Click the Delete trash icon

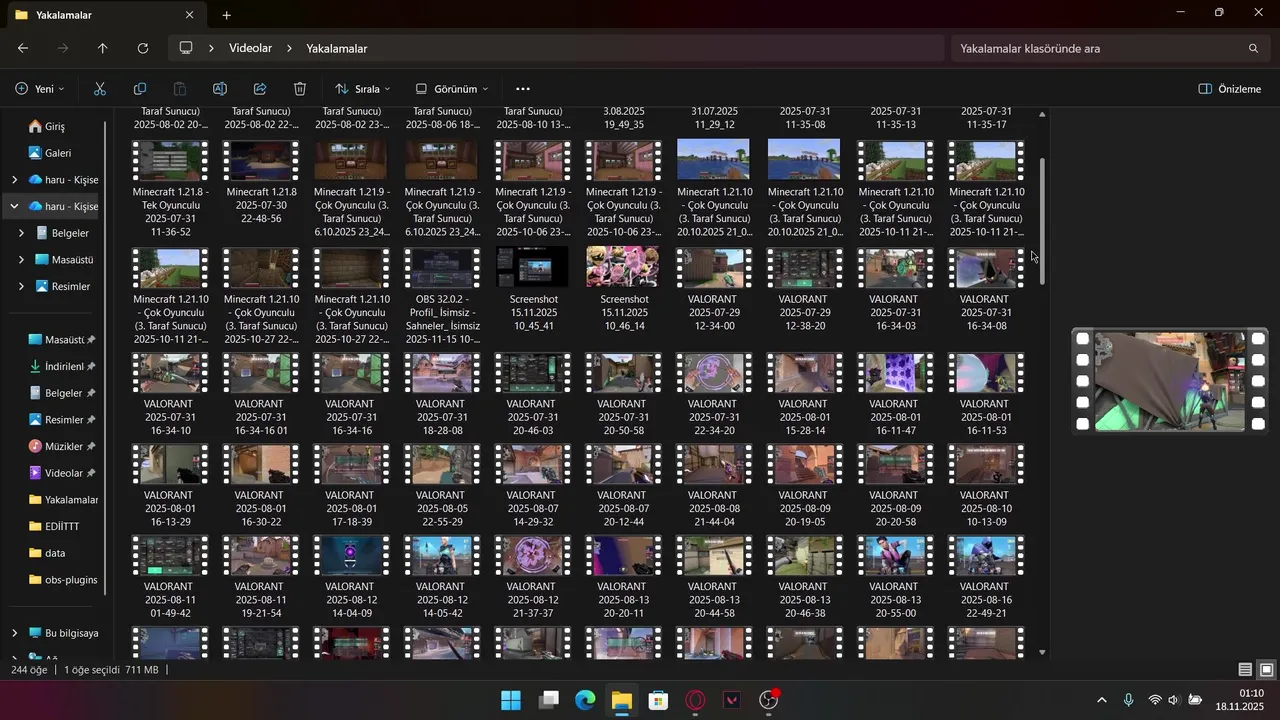[x=300, y=89]
